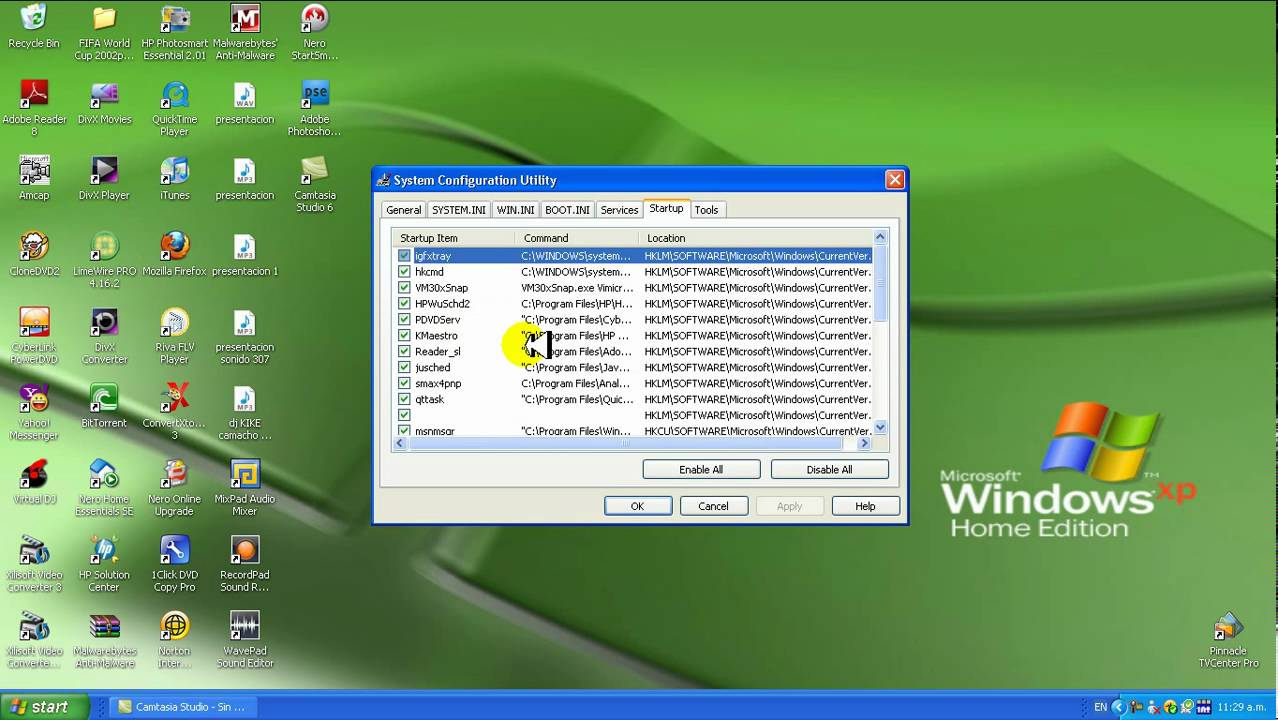Uncheck the Reader_sl startup item
Viewport: 1278px width, 720px height.
pos(404,352)
